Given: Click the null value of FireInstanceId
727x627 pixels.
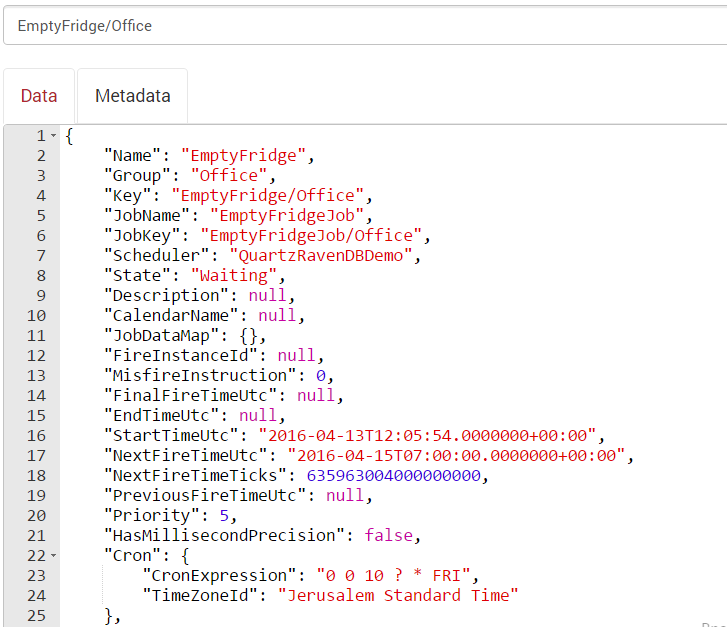Looking at the screenshot, I should pos(296,356).
